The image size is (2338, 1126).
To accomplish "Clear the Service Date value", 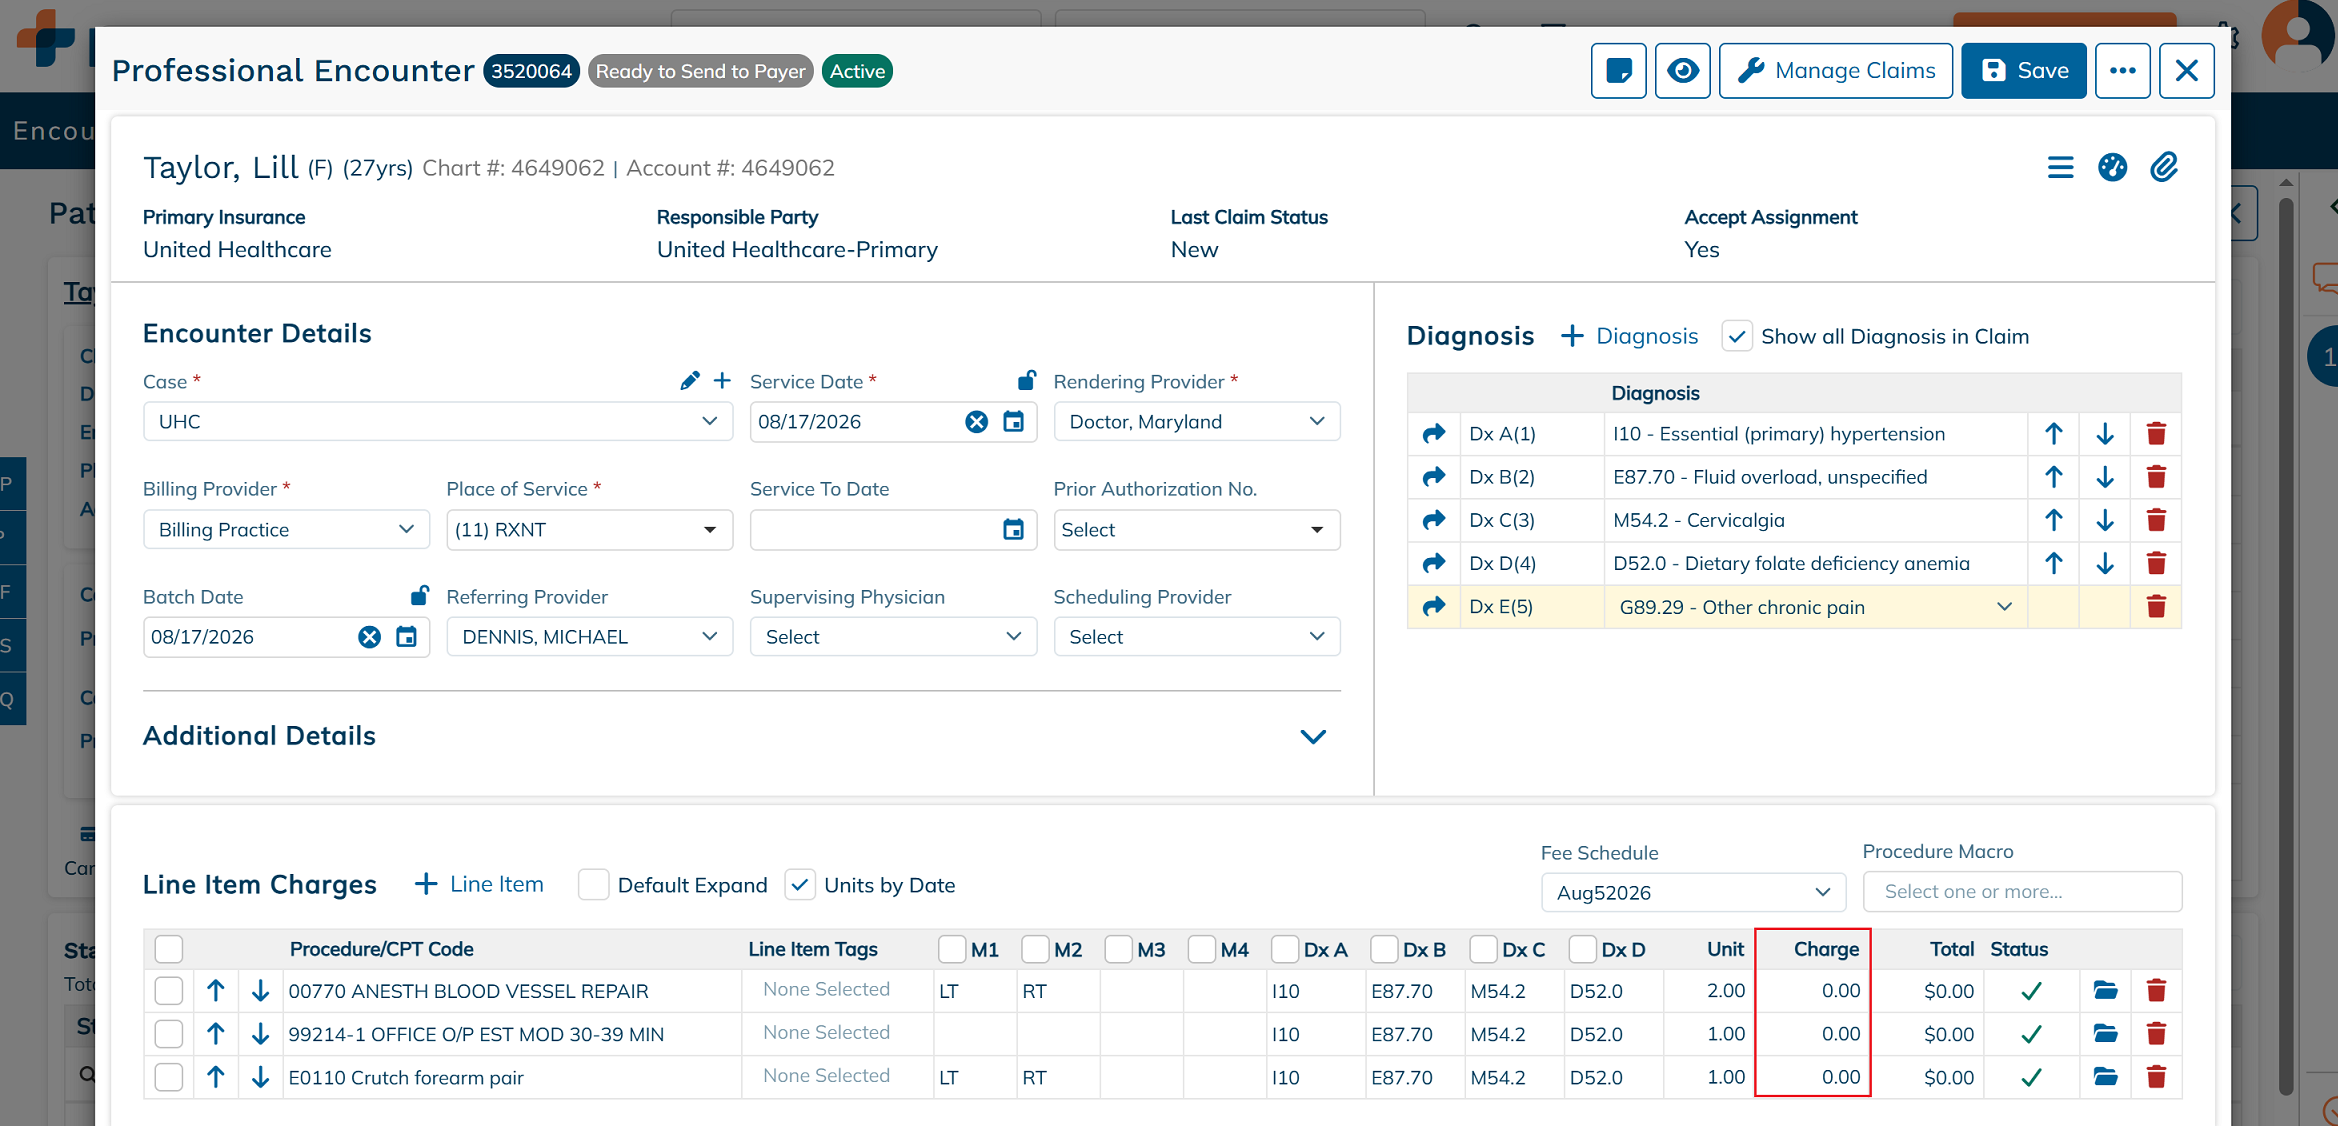I will 976,422.
